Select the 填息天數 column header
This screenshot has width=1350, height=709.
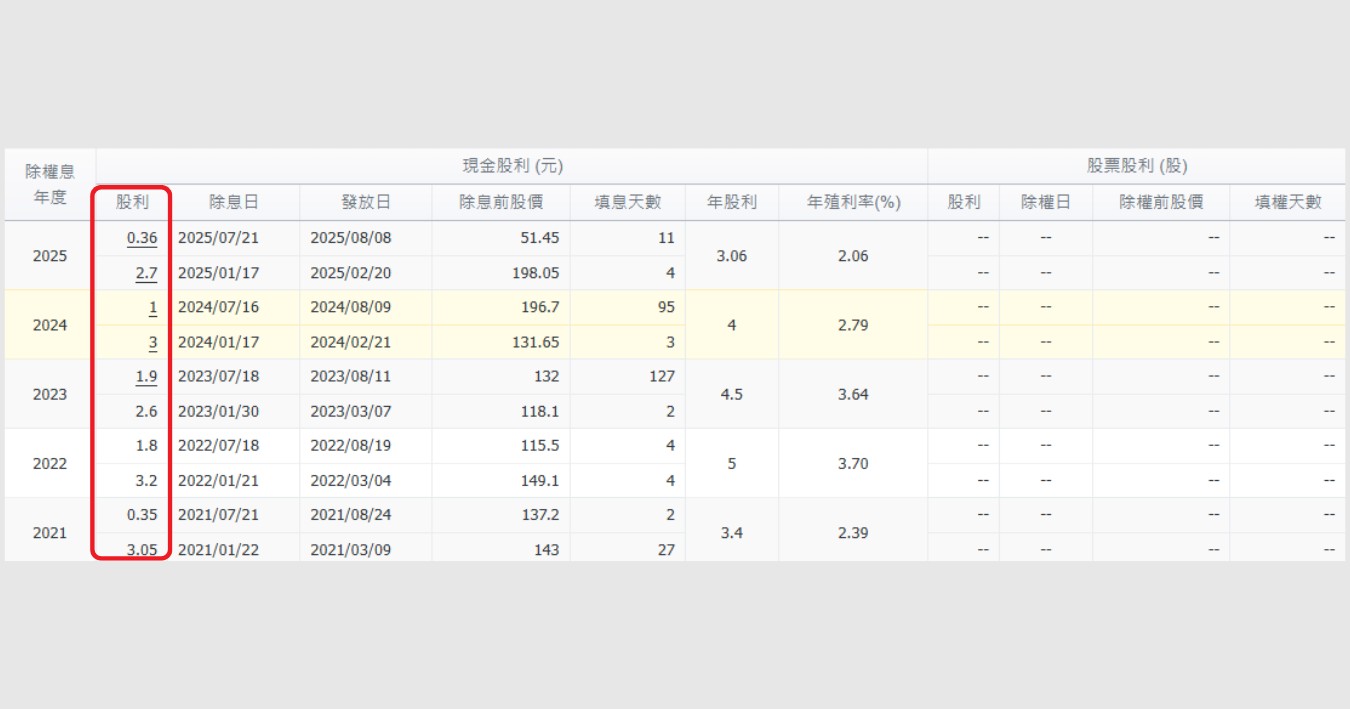[x=628, y=202]
